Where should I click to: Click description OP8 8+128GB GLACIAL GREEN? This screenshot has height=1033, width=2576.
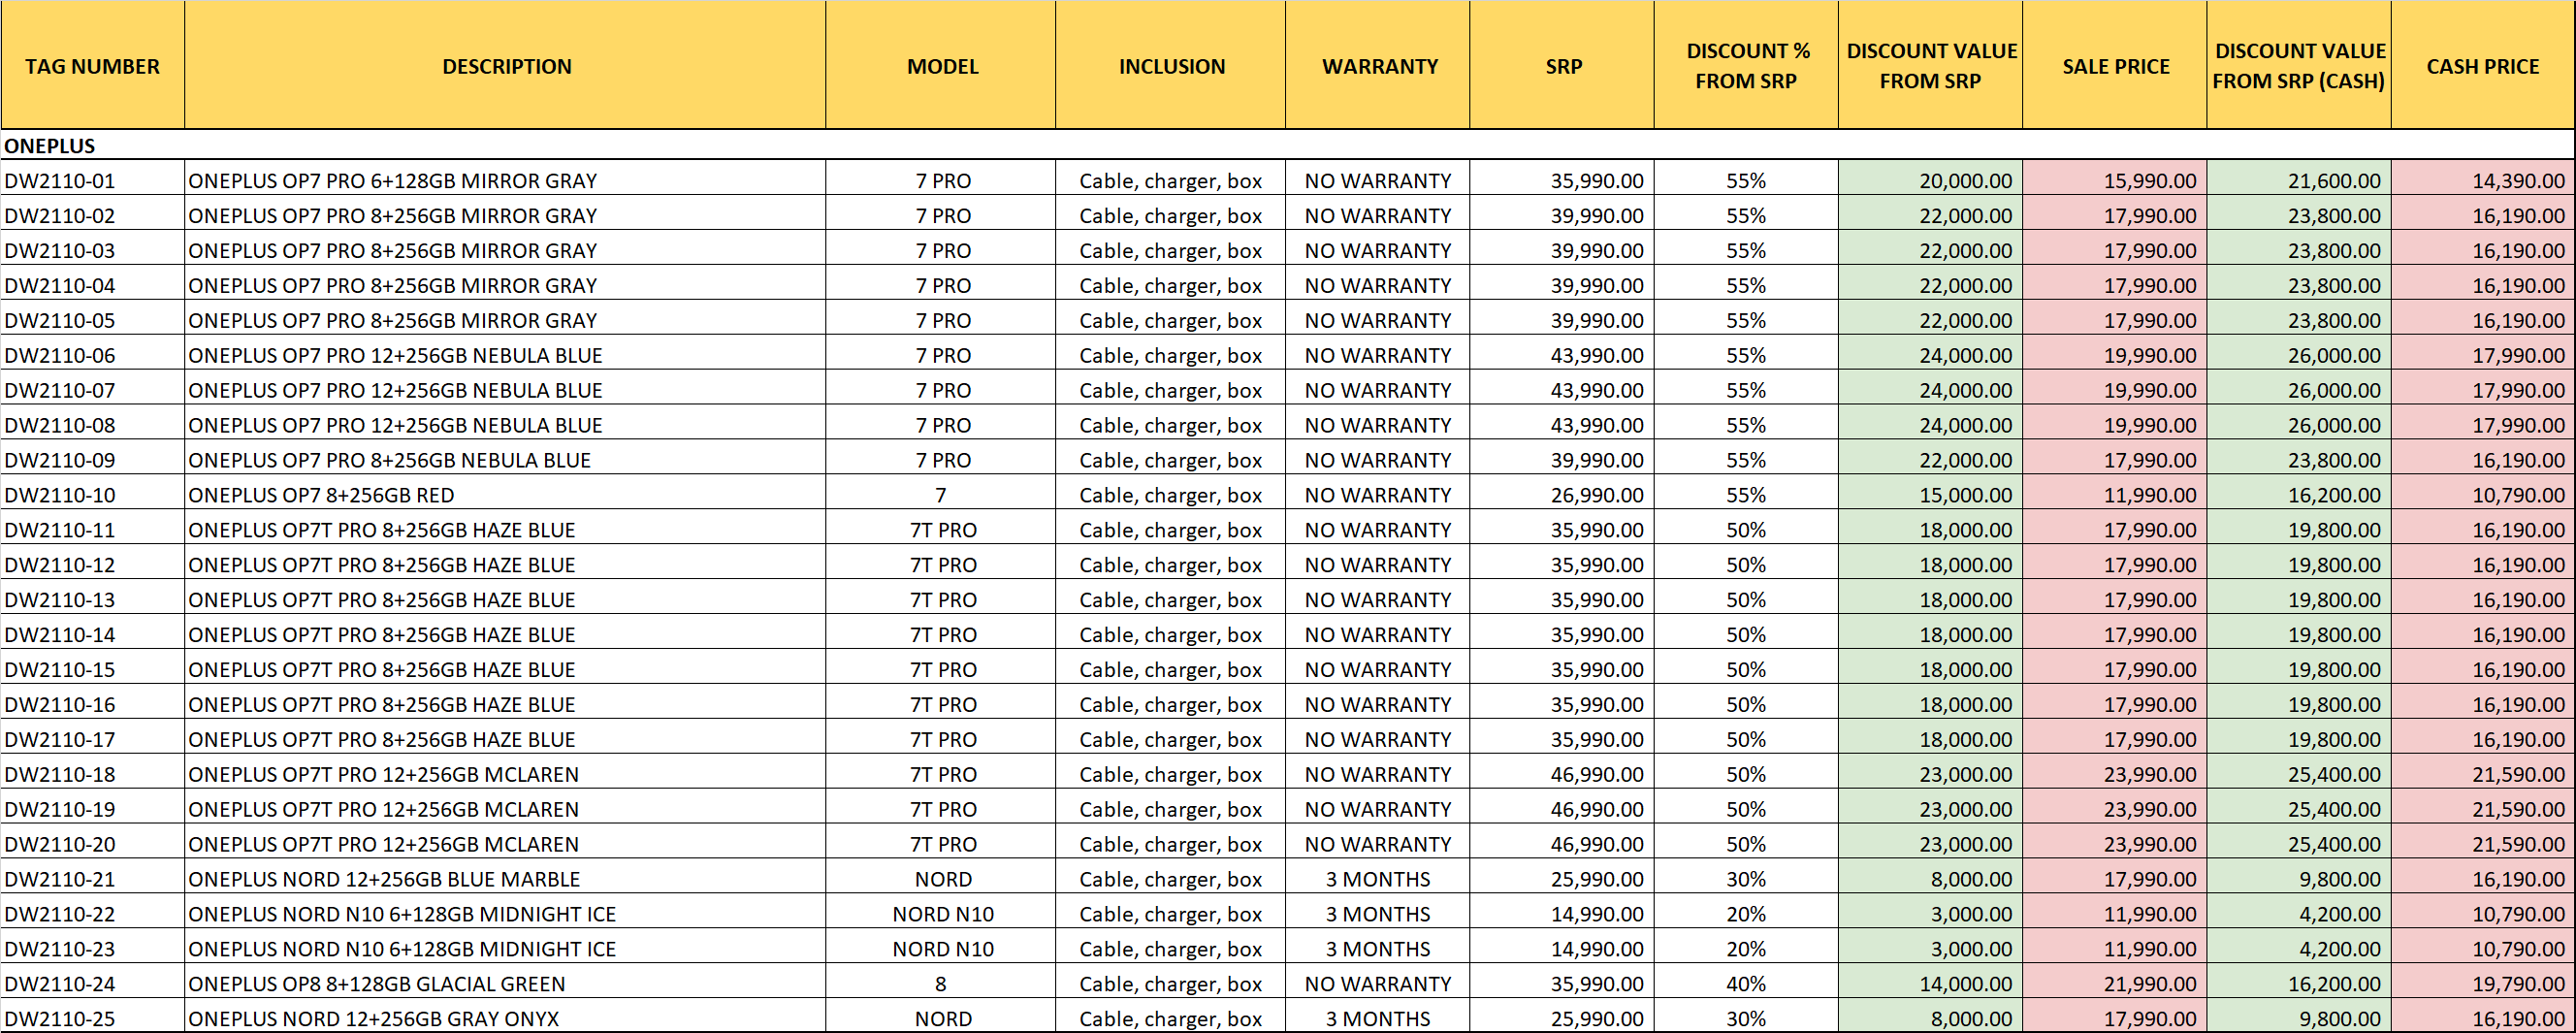pos(505,984)
